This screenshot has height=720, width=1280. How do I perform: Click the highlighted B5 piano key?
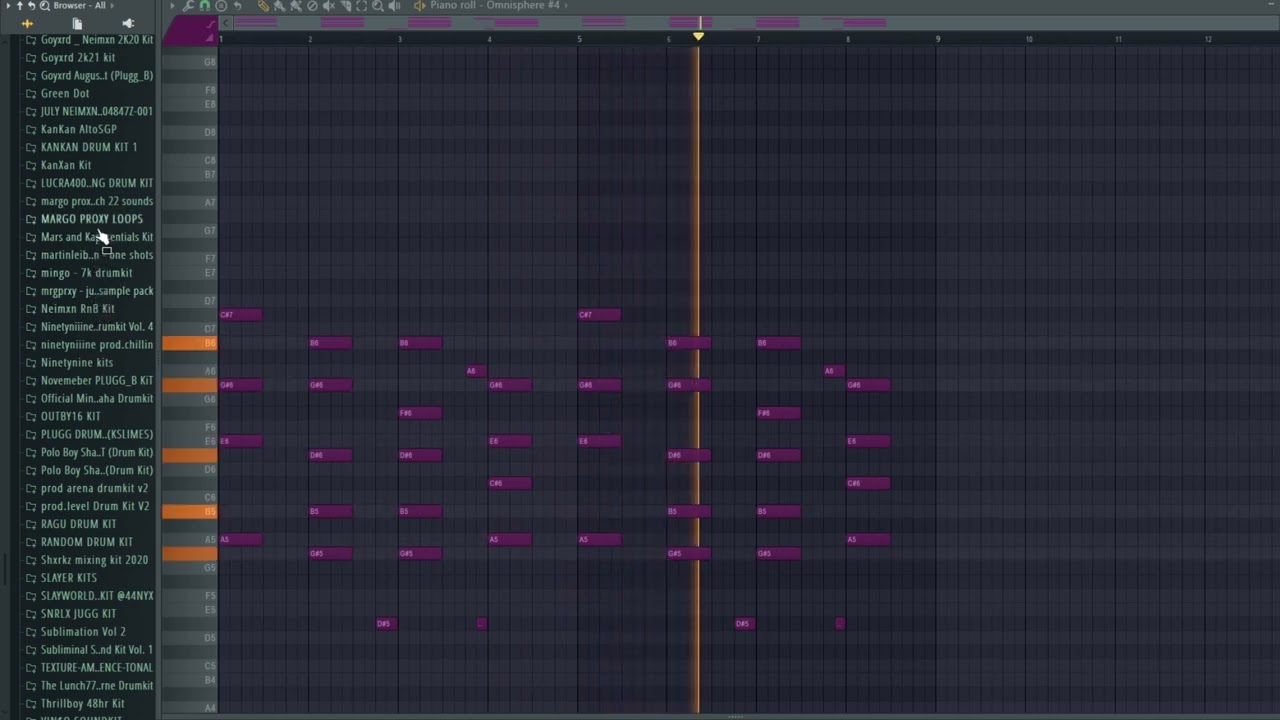(189, 511)
